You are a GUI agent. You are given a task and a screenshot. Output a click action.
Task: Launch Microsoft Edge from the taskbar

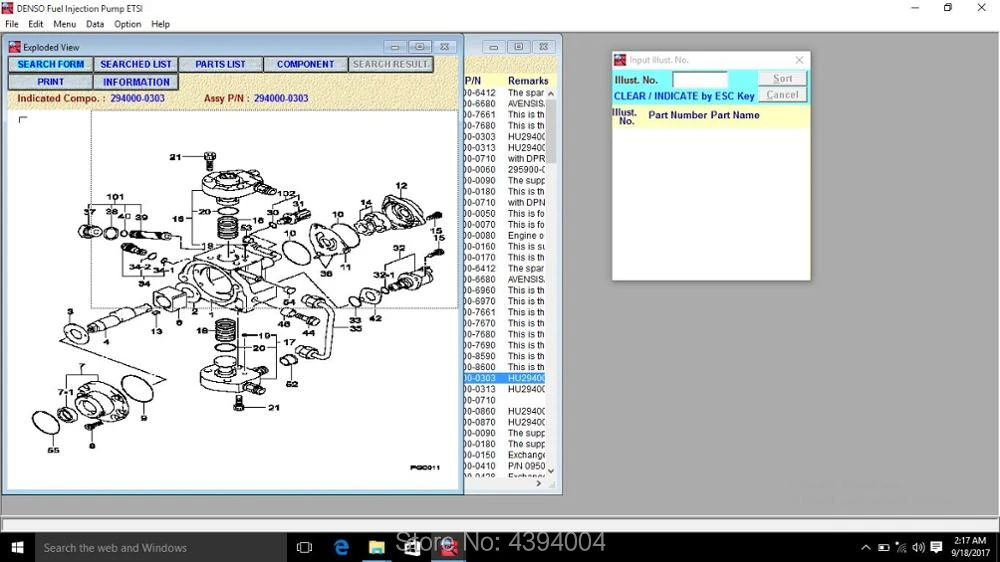tap(341, 547)
